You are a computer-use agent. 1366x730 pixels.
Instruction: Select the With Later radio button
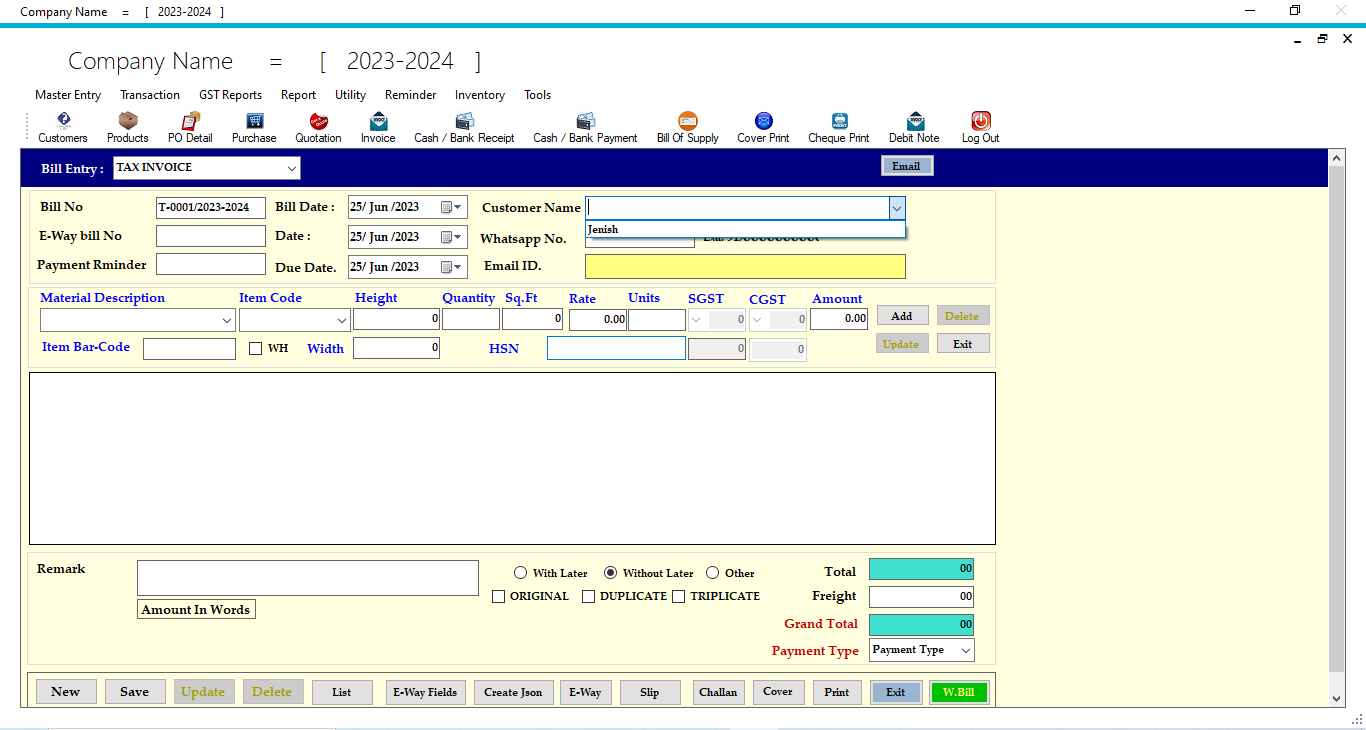[520, 572]
